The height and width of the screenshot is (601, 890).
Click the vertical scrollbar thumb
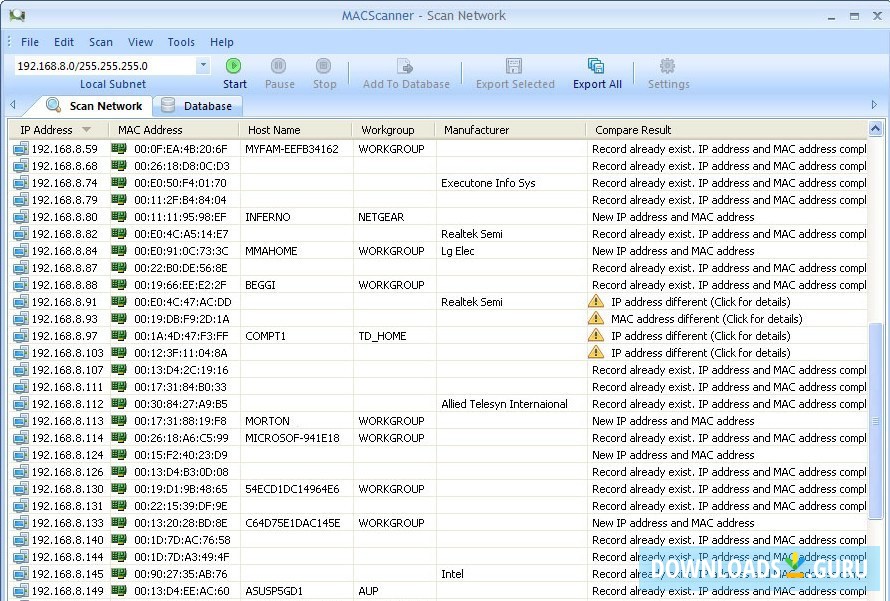coord(876,420)
